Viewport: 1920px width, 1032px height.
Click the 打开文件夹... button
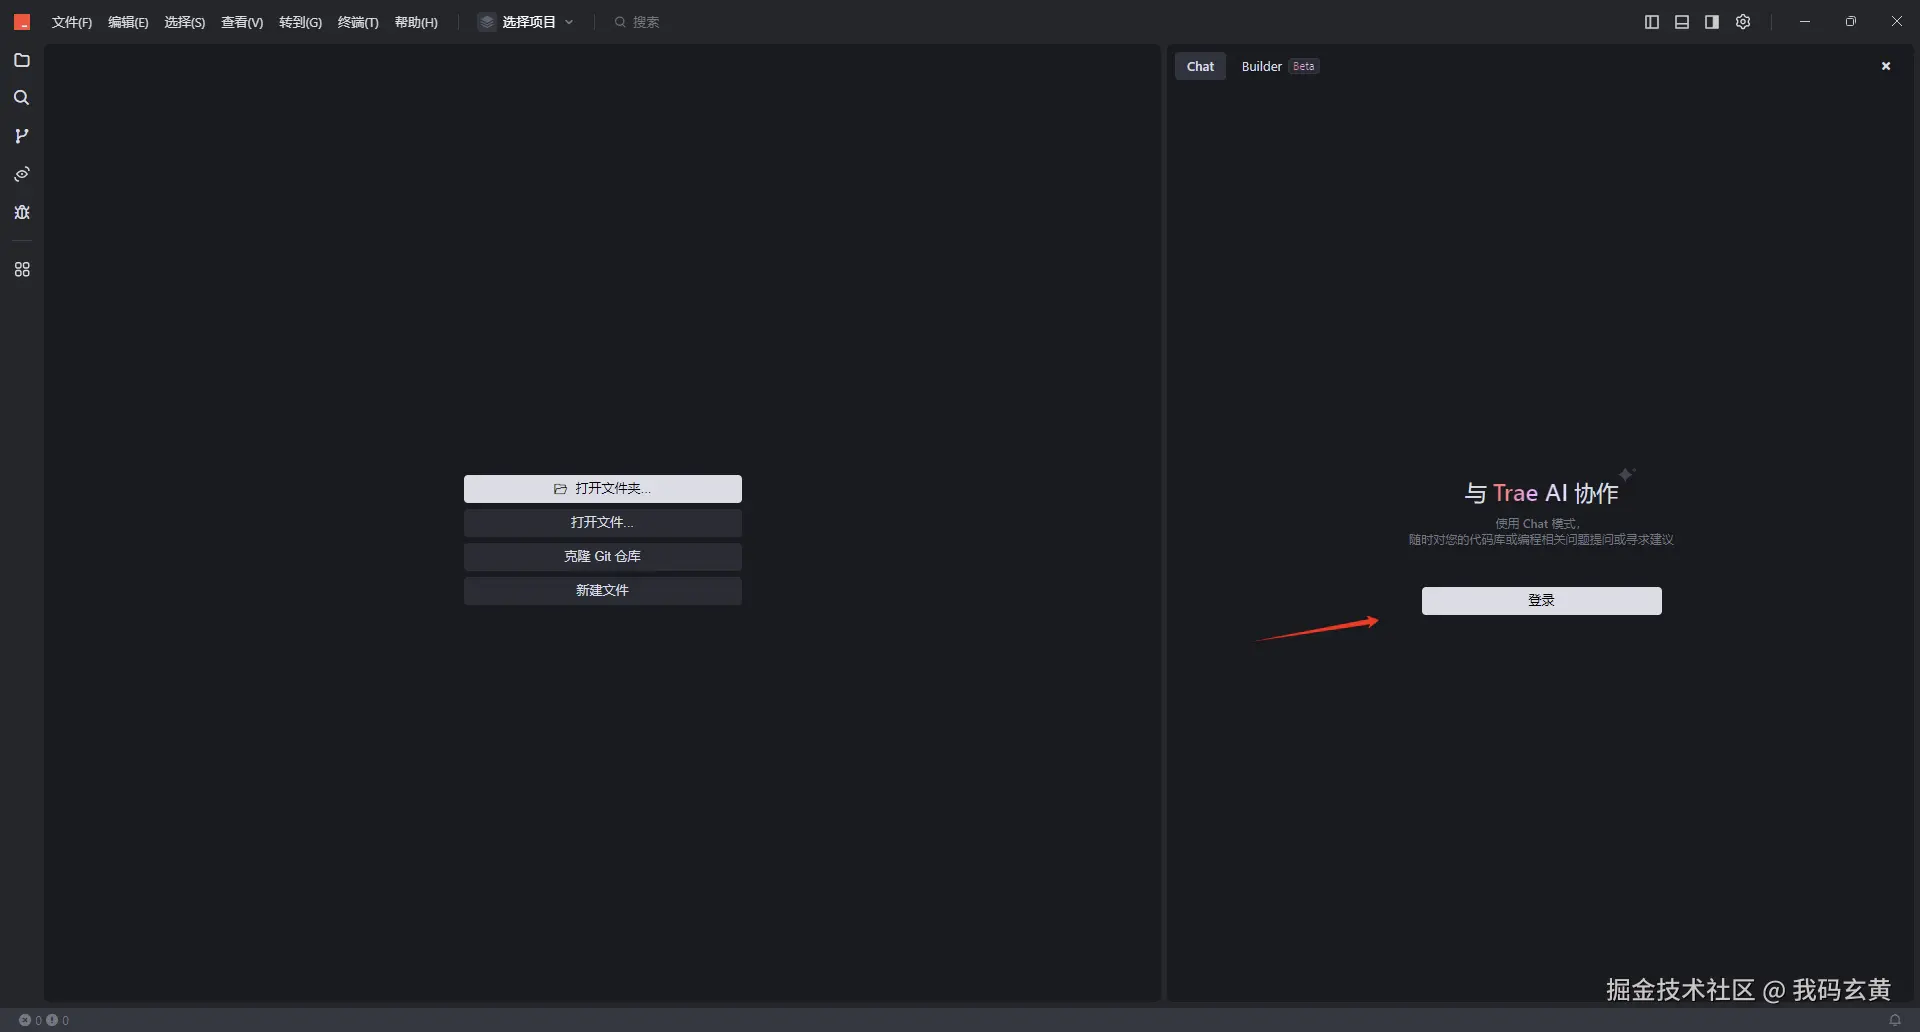603,489
